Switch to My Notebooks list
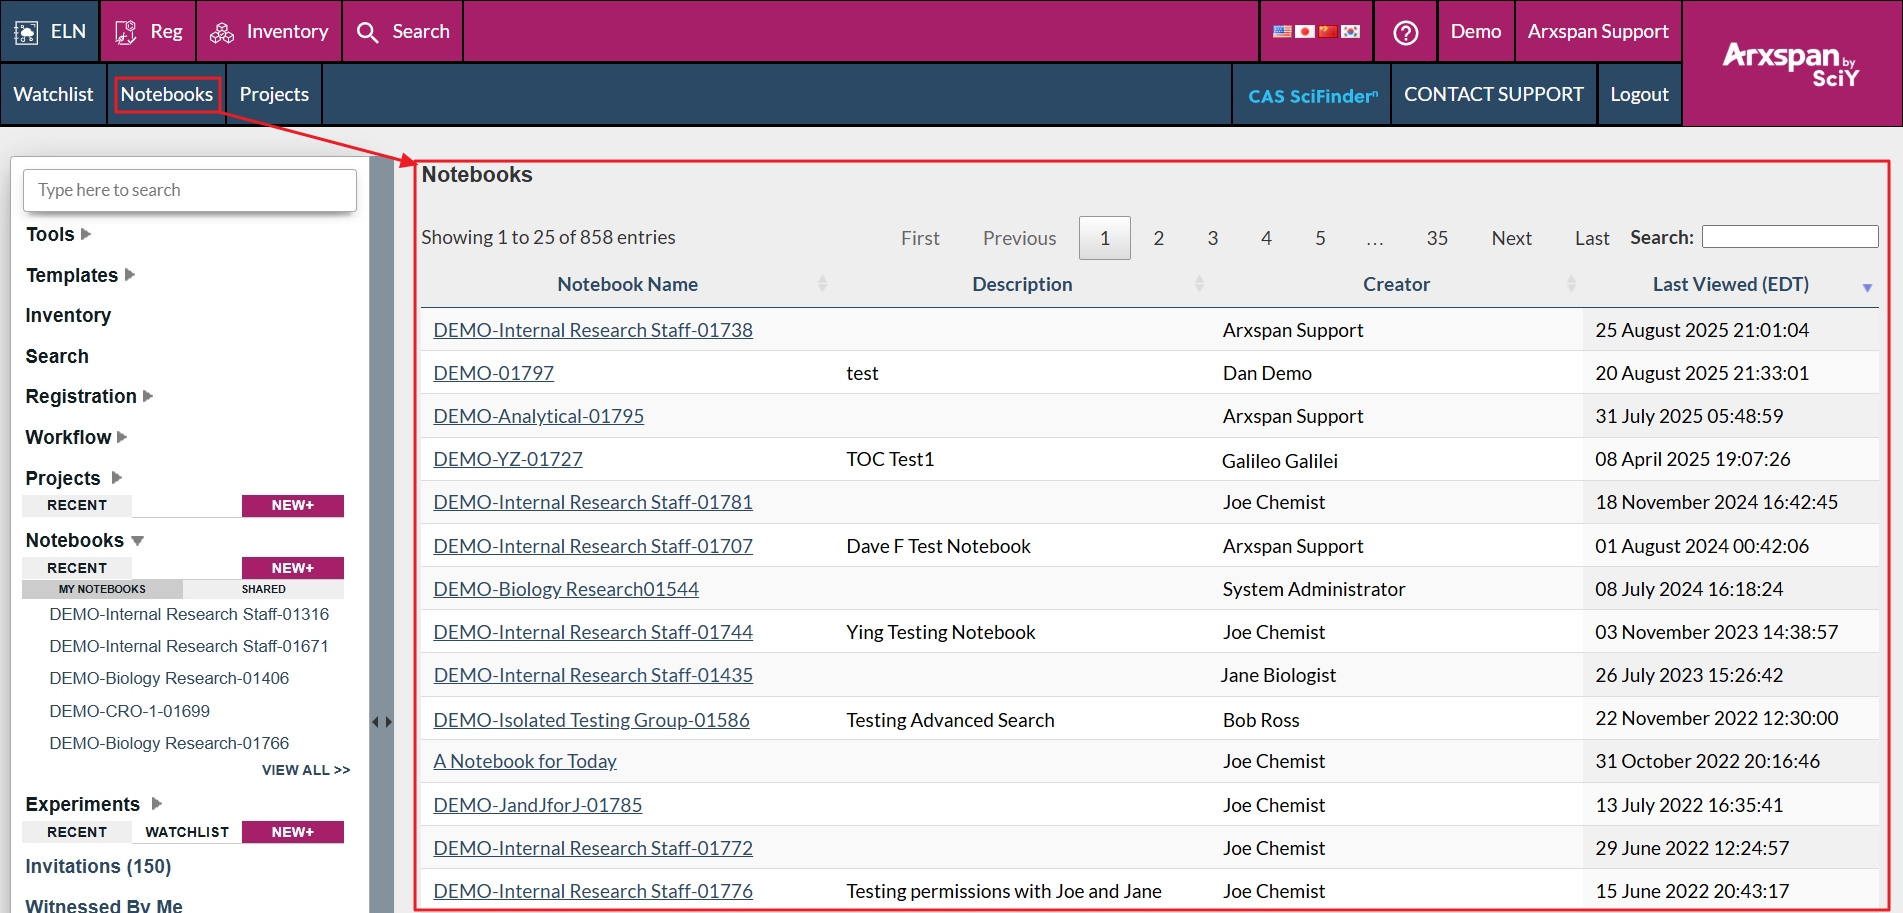The width and height of the screenshot is (1903, 913). click(x=102, y=589)
